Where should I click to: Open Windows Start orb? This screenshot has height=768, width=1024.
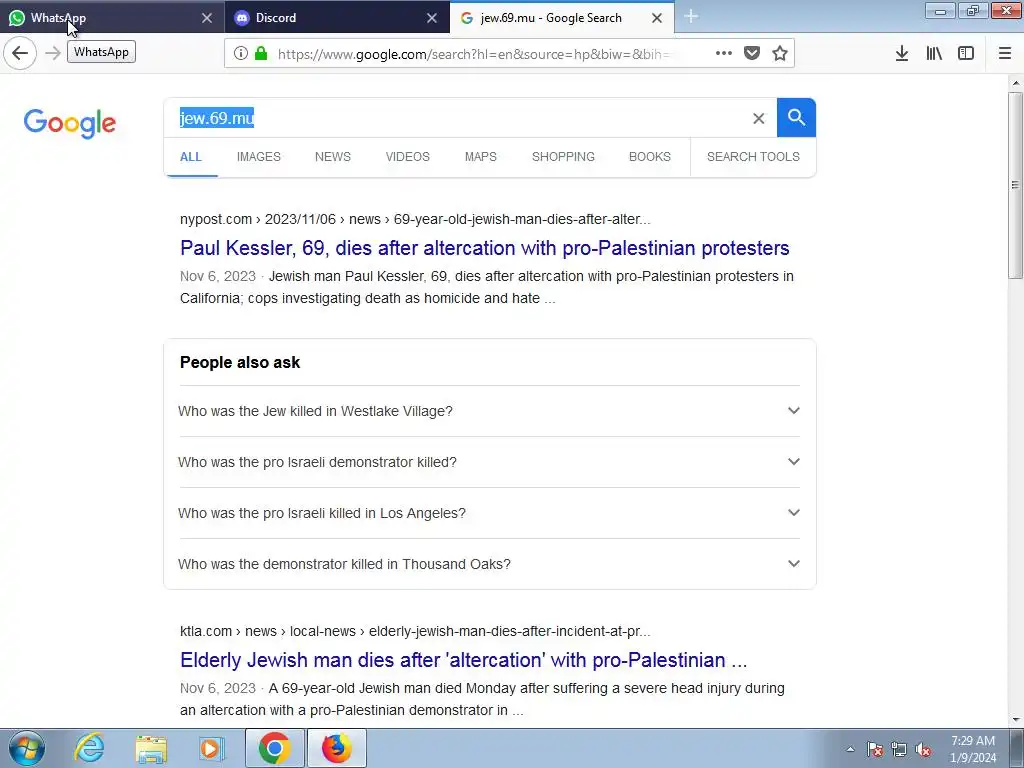click(27, 748)
